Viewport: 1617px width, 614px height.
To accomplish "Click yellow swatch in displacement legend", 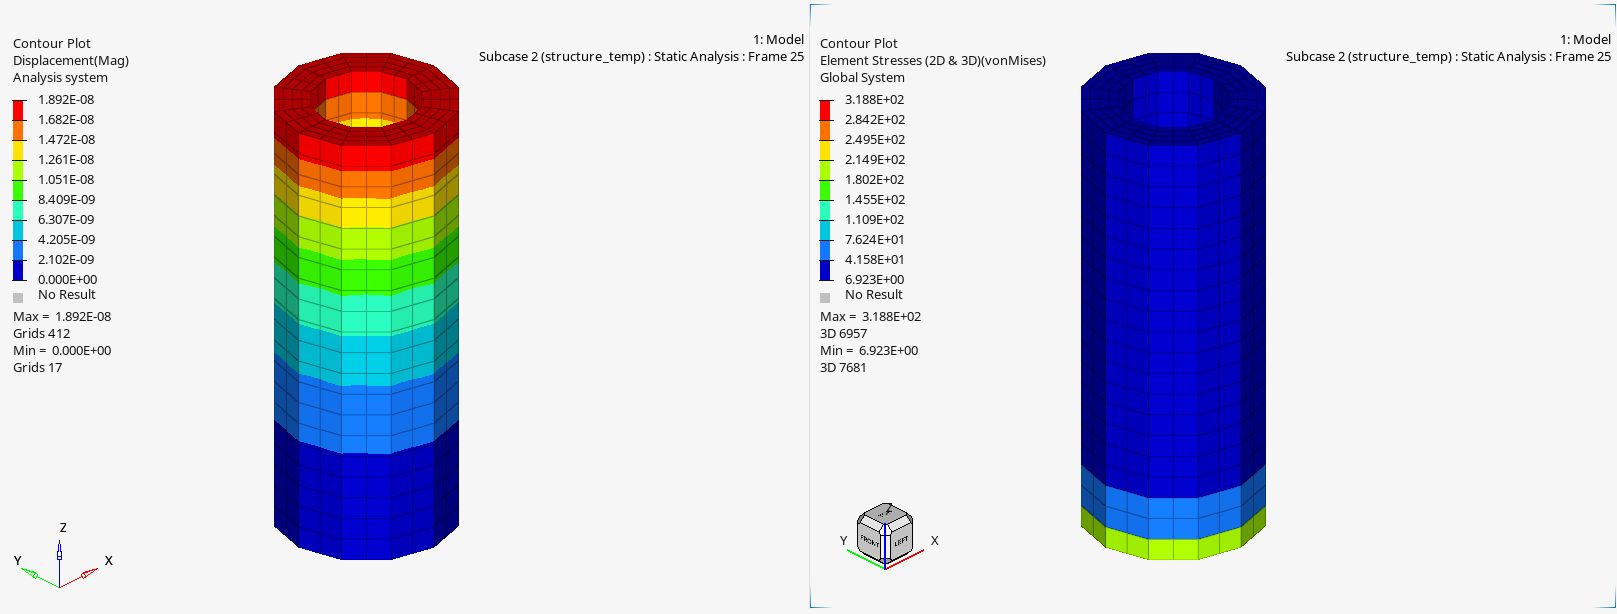I will [x=19, y=149].
